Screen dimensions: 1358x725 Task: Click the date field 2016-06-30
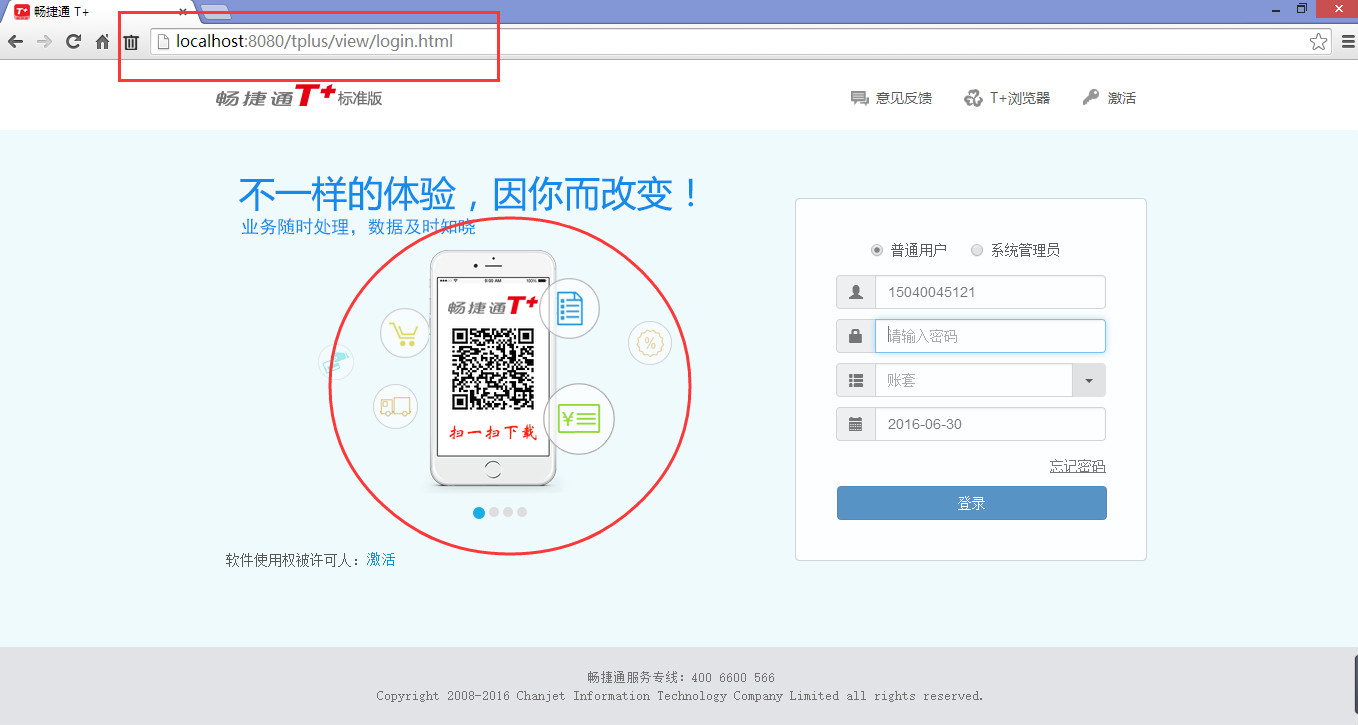coord(990,424)
